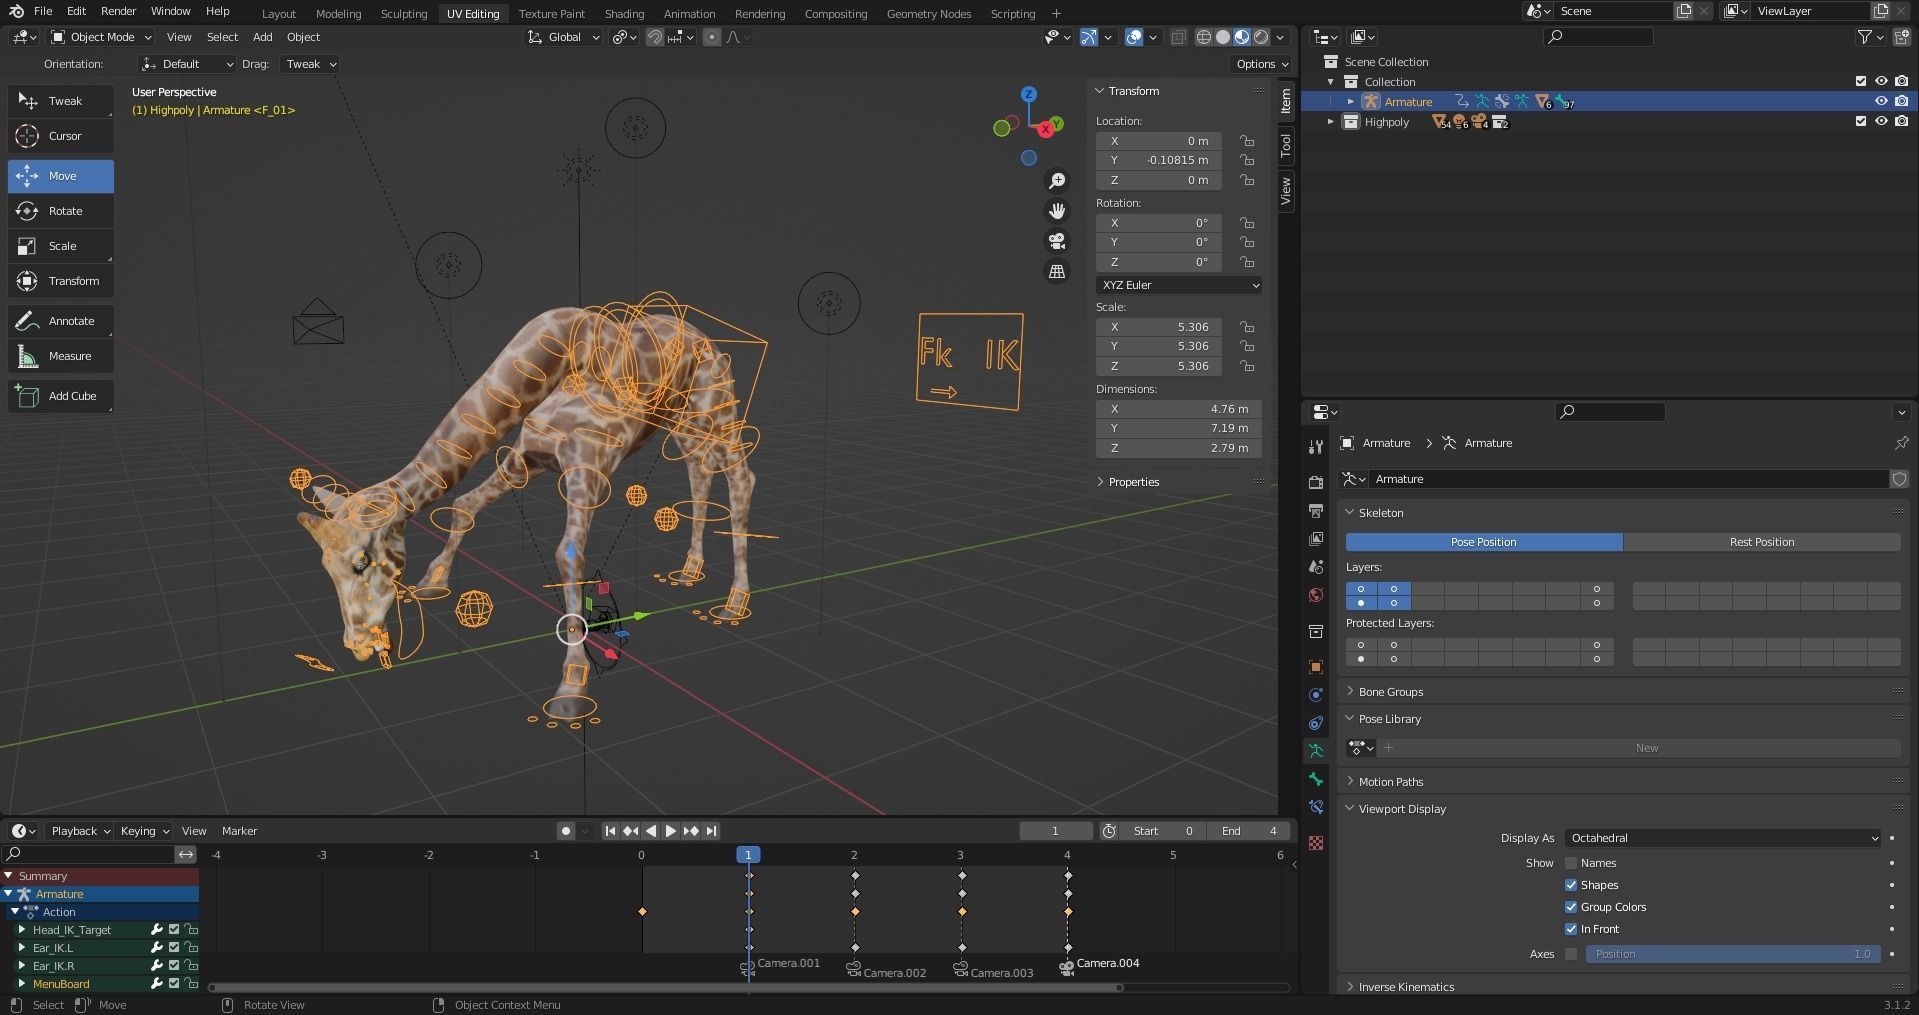1919x1015 pixels.
Task: Select the Measure tool
Action: click(61, 356)
